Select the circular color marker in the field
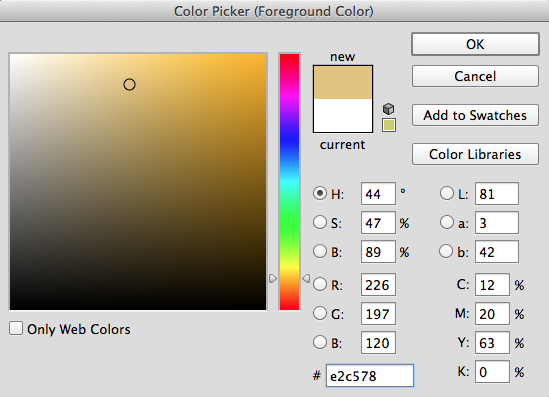Viewport: 549px width, 397px height. [129, 84]
